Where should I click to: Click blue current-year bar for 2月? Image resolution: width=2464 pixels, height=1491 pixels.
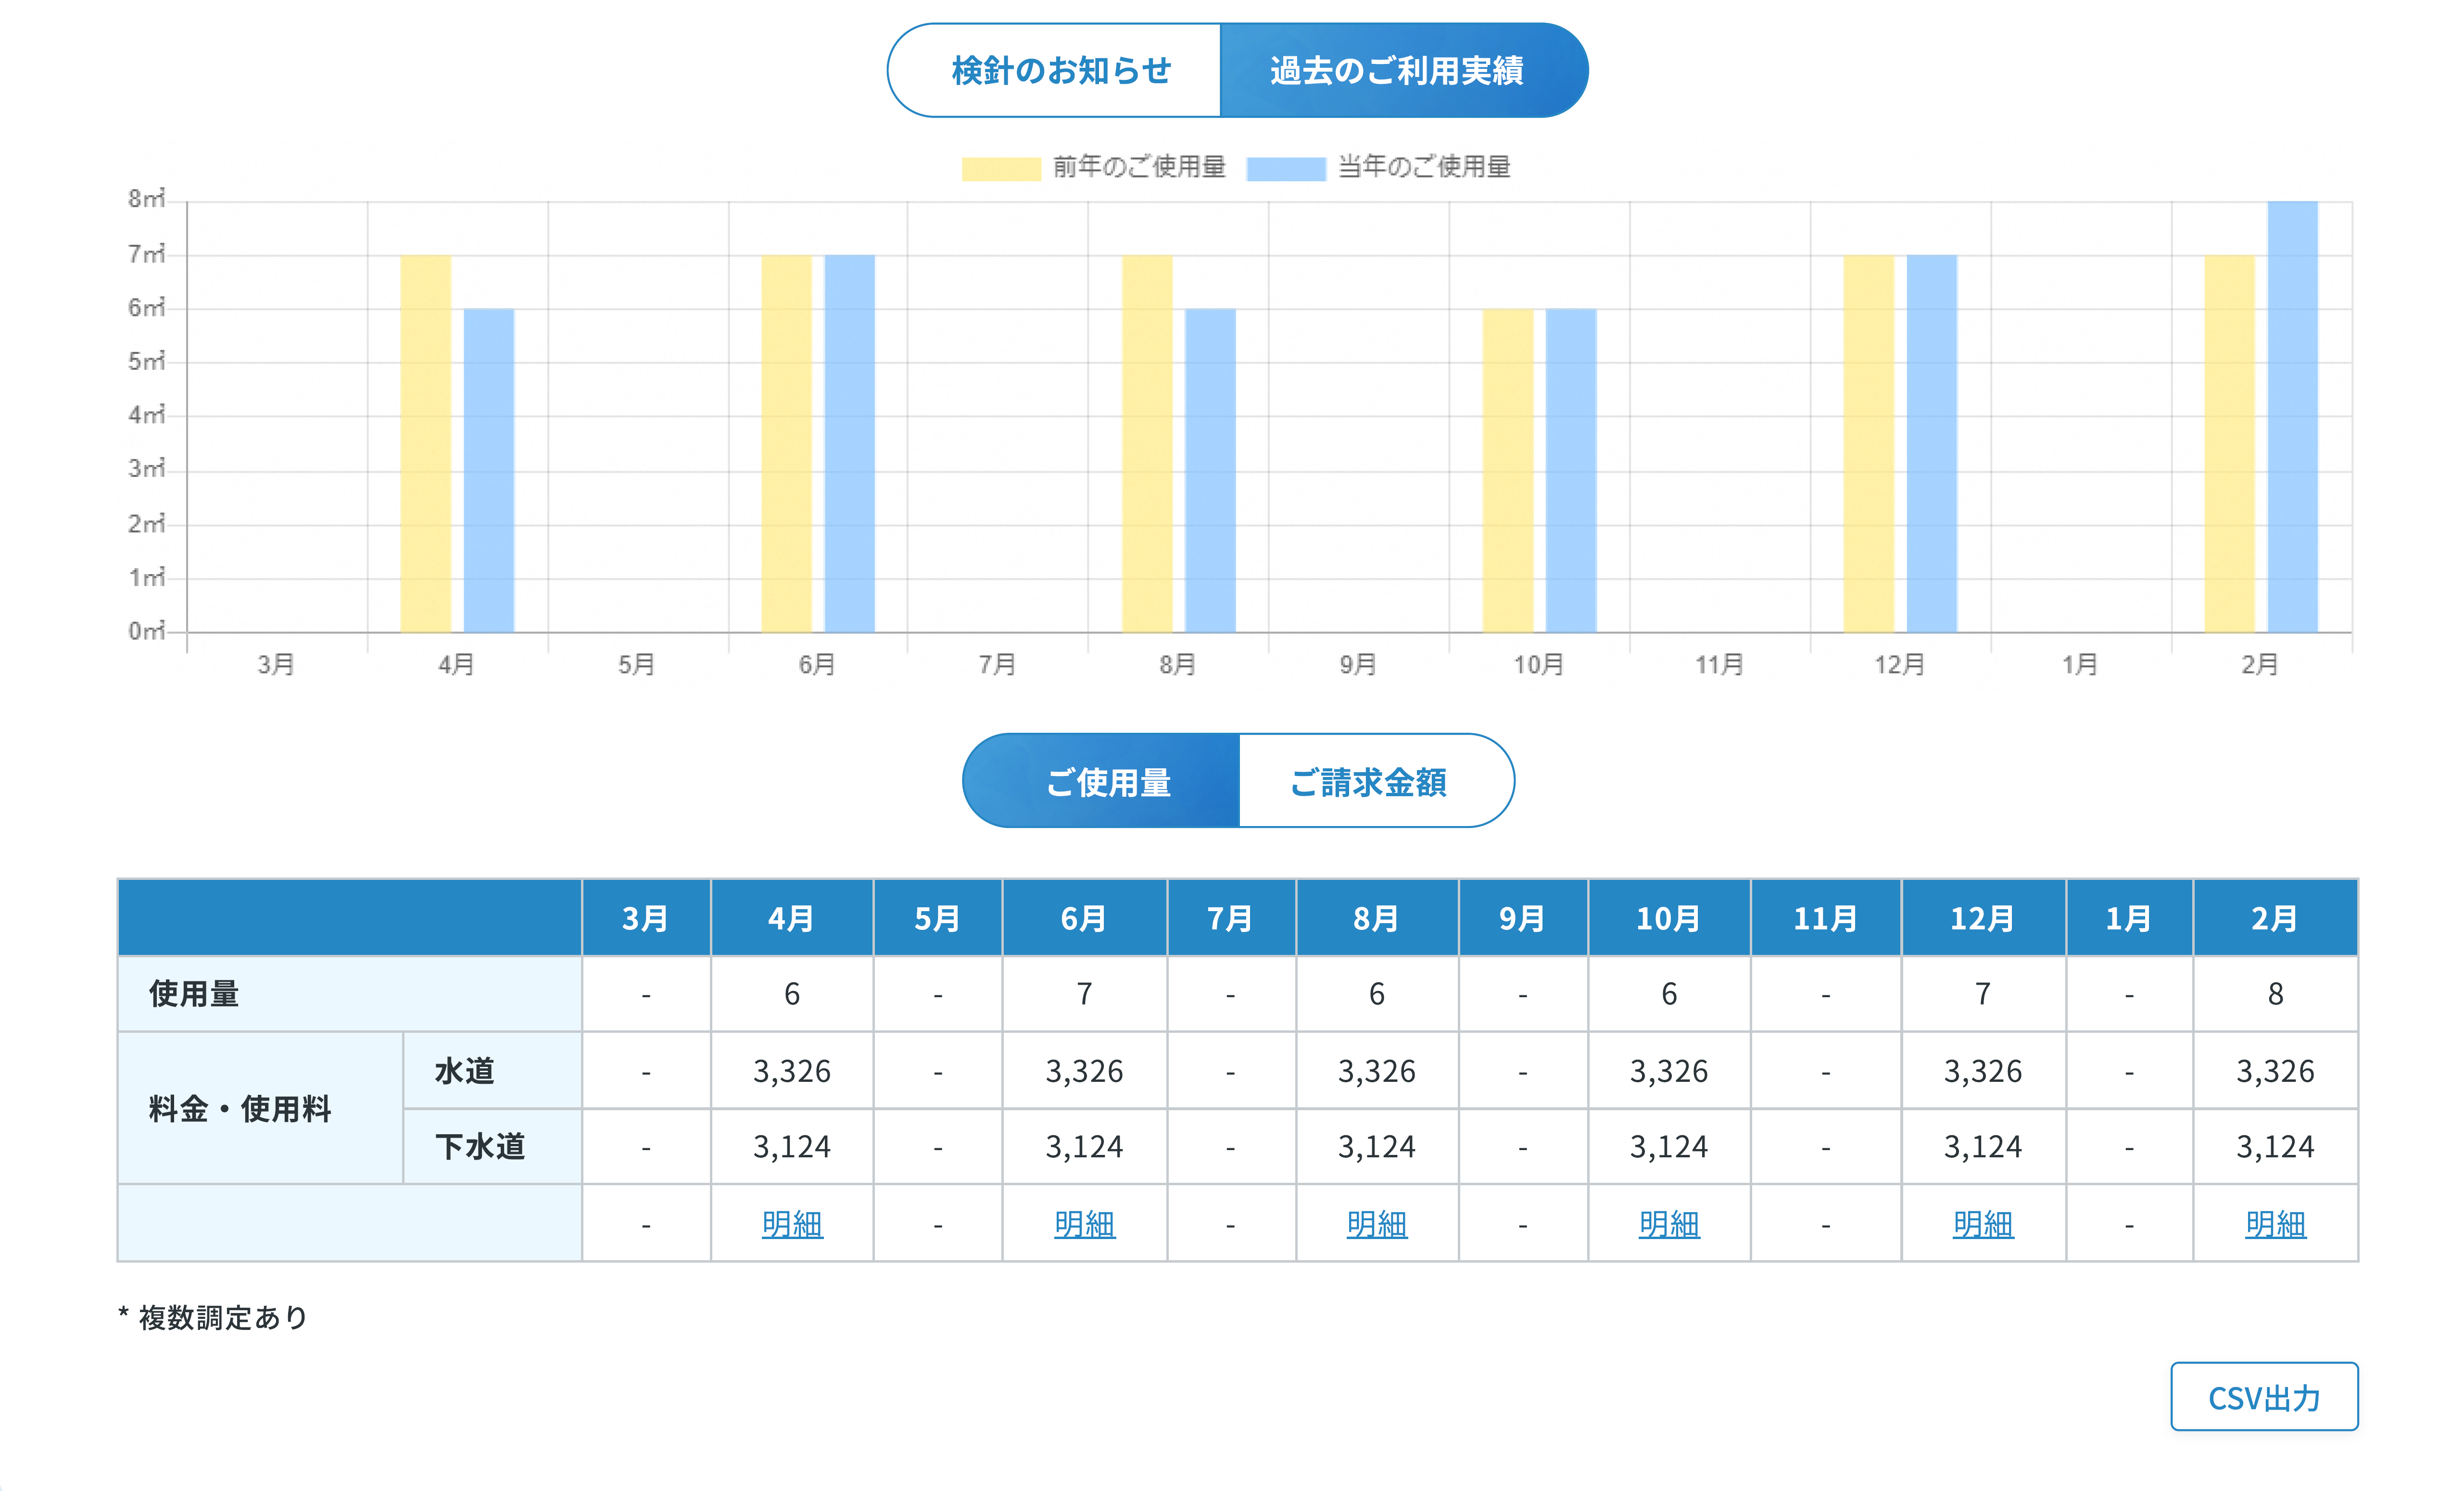2293,417
